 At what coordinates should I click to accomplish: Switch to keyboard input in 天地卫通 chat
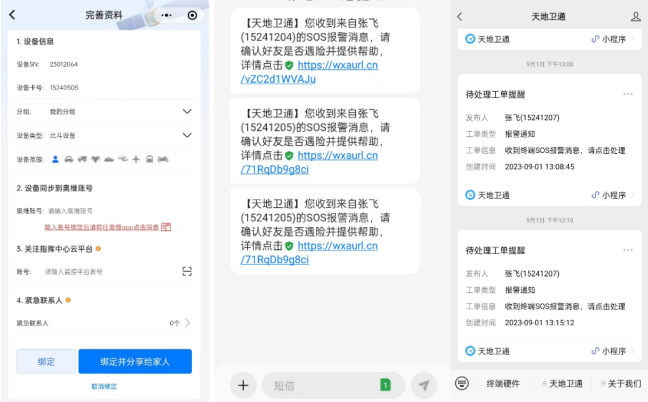coord(462,383)
